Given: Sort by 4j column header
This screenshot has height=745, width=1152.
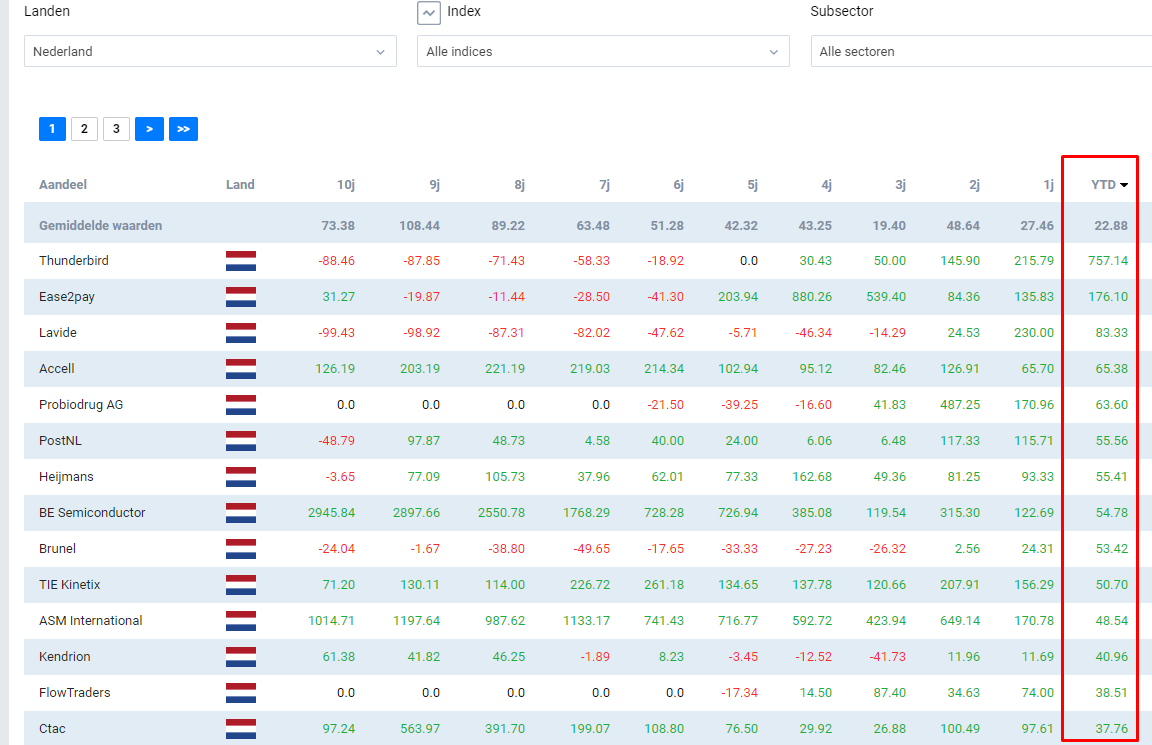Looking at the screenshot, I should point(827,185).
